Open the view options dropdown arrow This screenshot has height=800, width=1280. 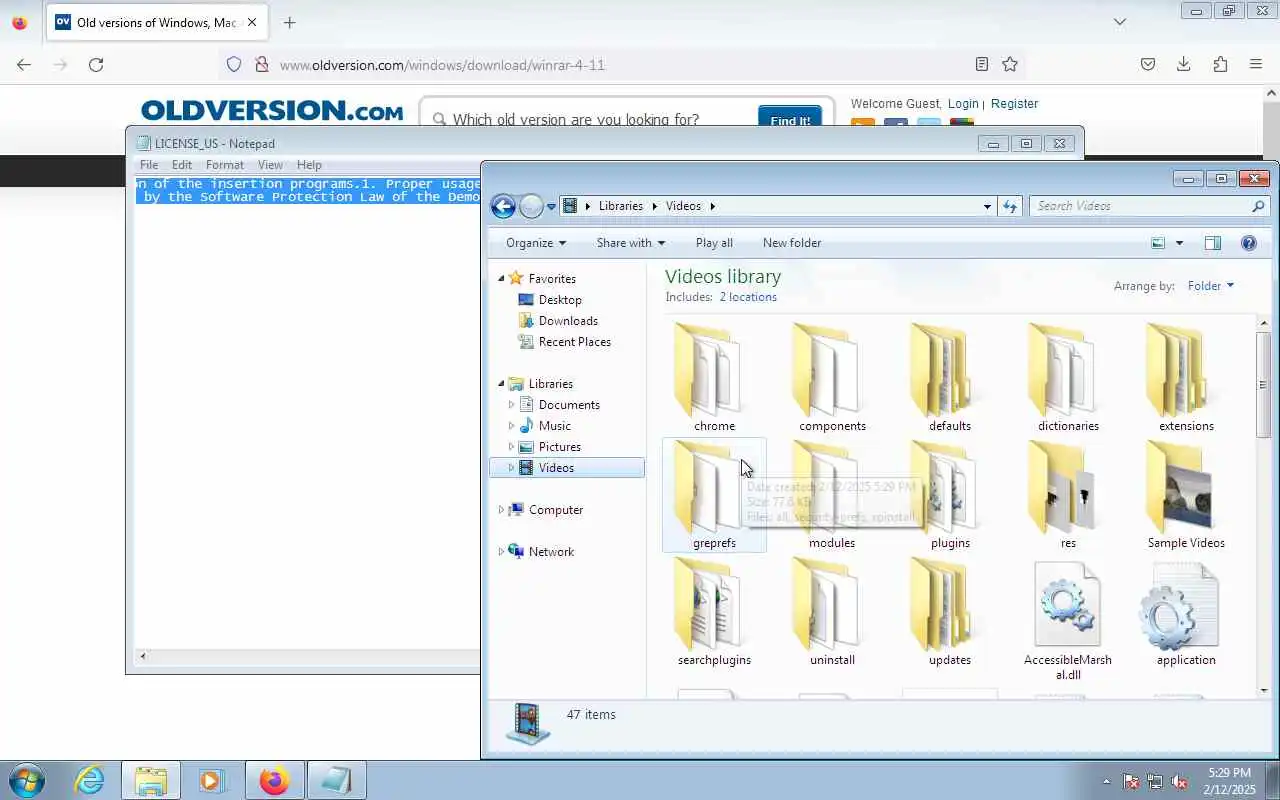(1179, 243)
